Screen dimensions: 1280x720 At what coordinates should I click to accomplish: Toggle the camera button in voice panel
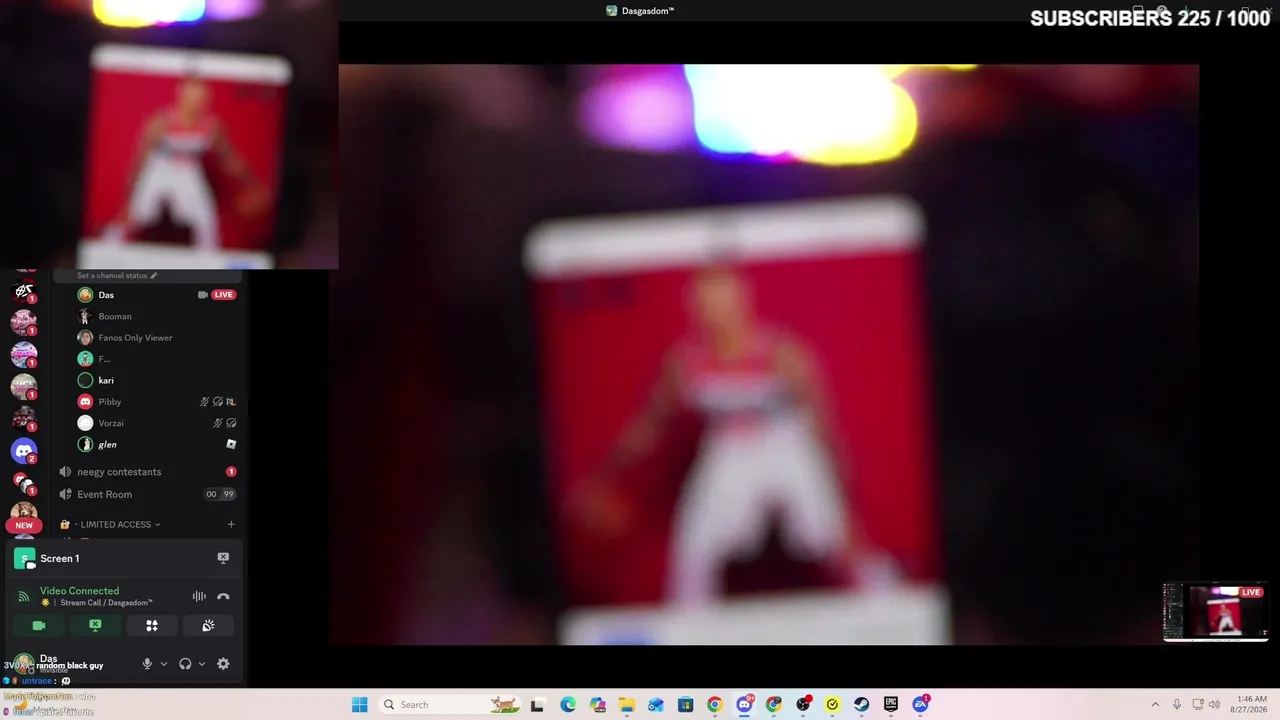(x=39, y=626)
